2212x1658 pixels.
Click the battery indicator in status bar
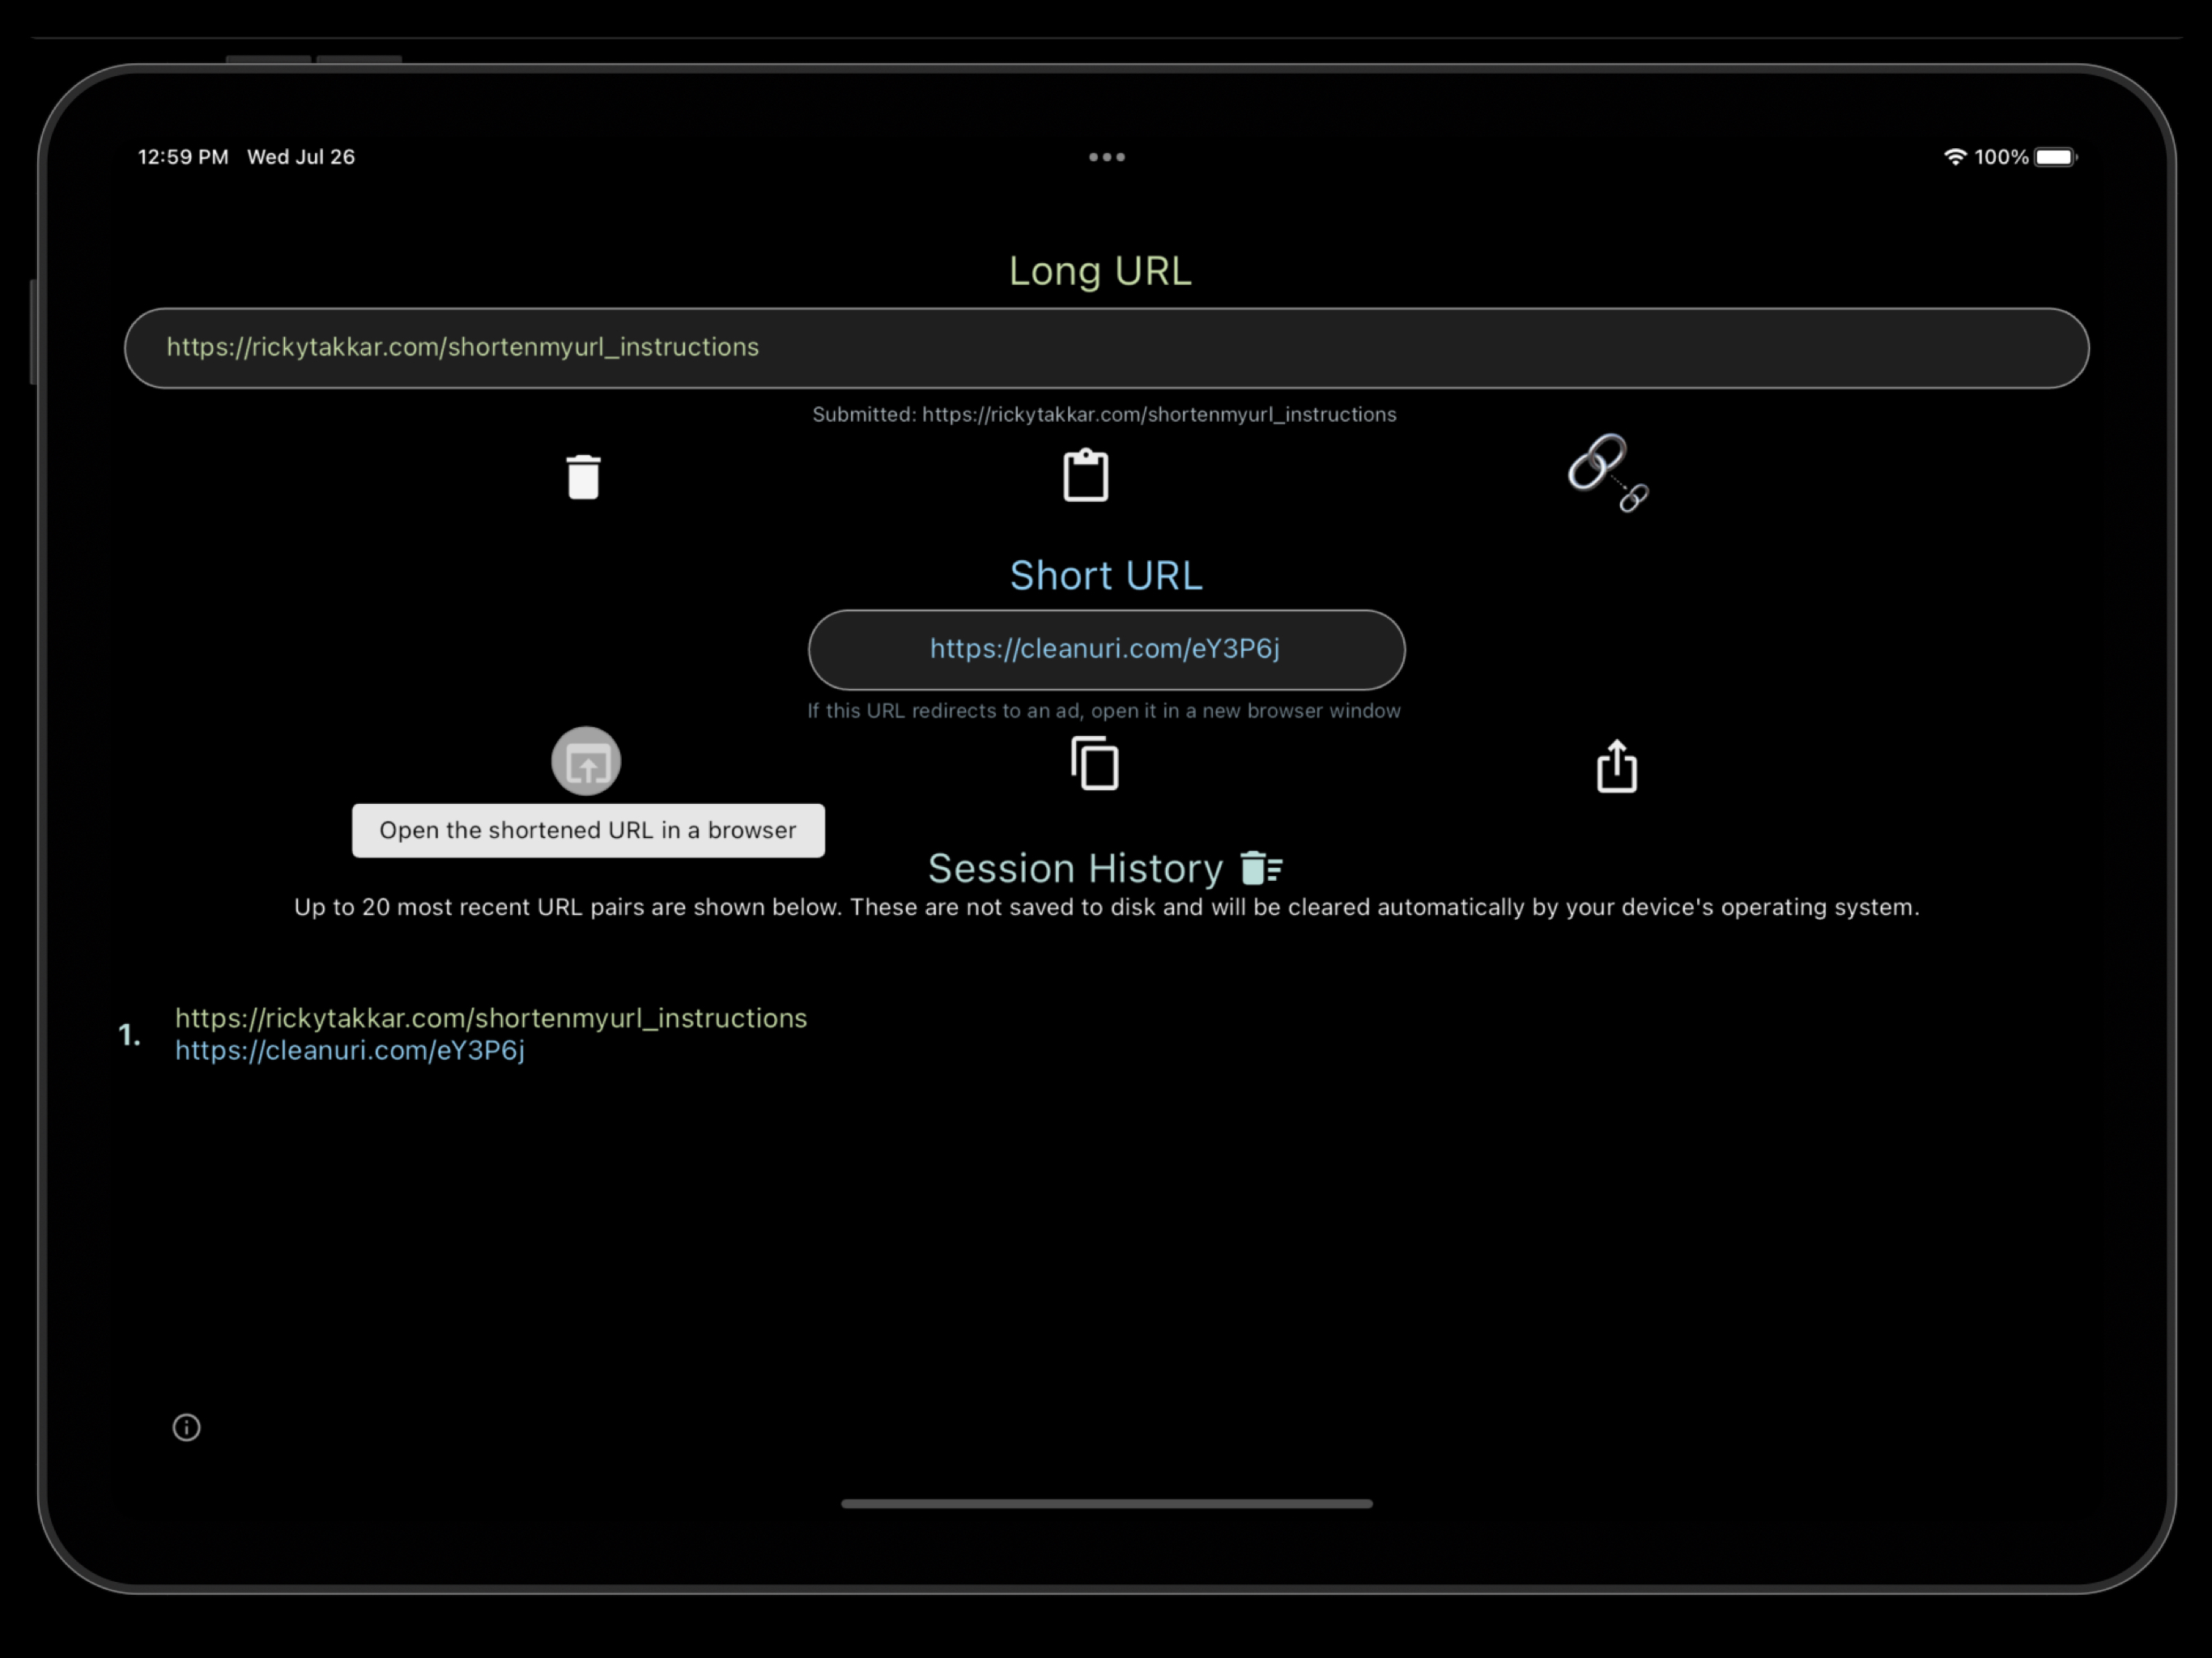pos(2055,157)
